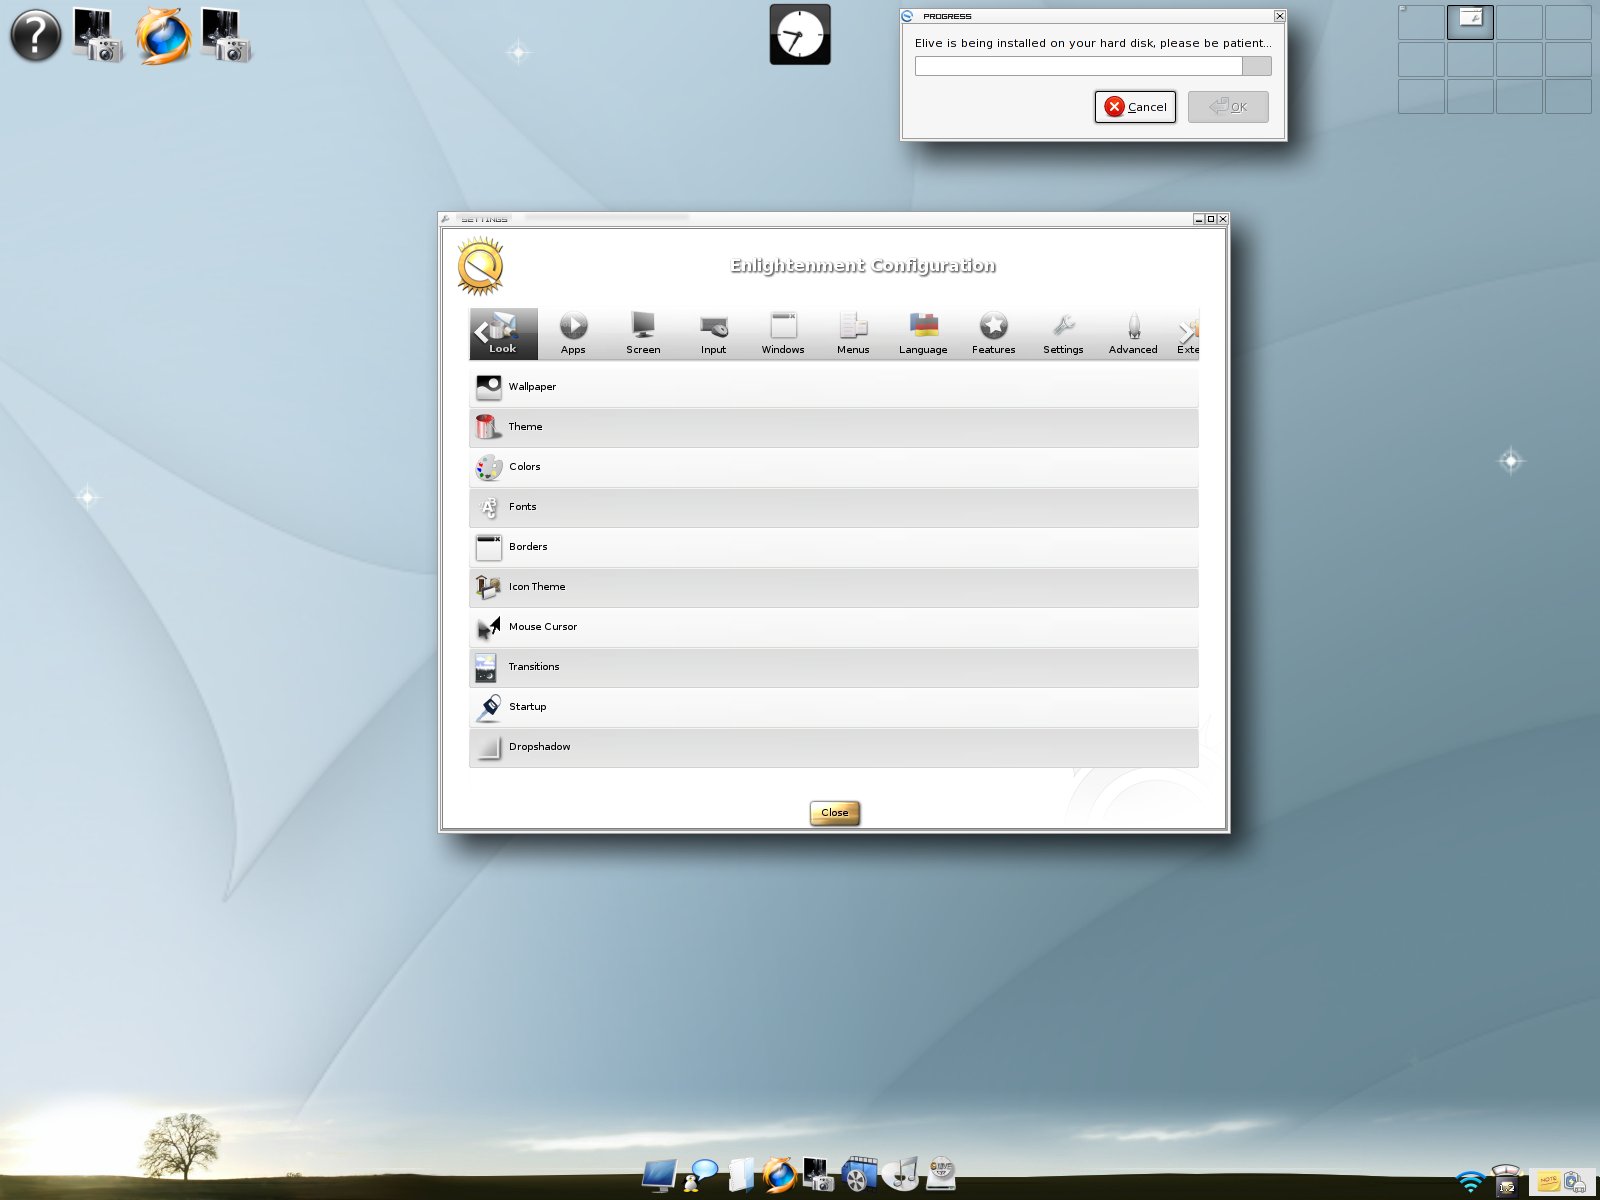Minimize the Settings window
This screenshot has width=1600, height=1200.
(x=1199, y=219)
